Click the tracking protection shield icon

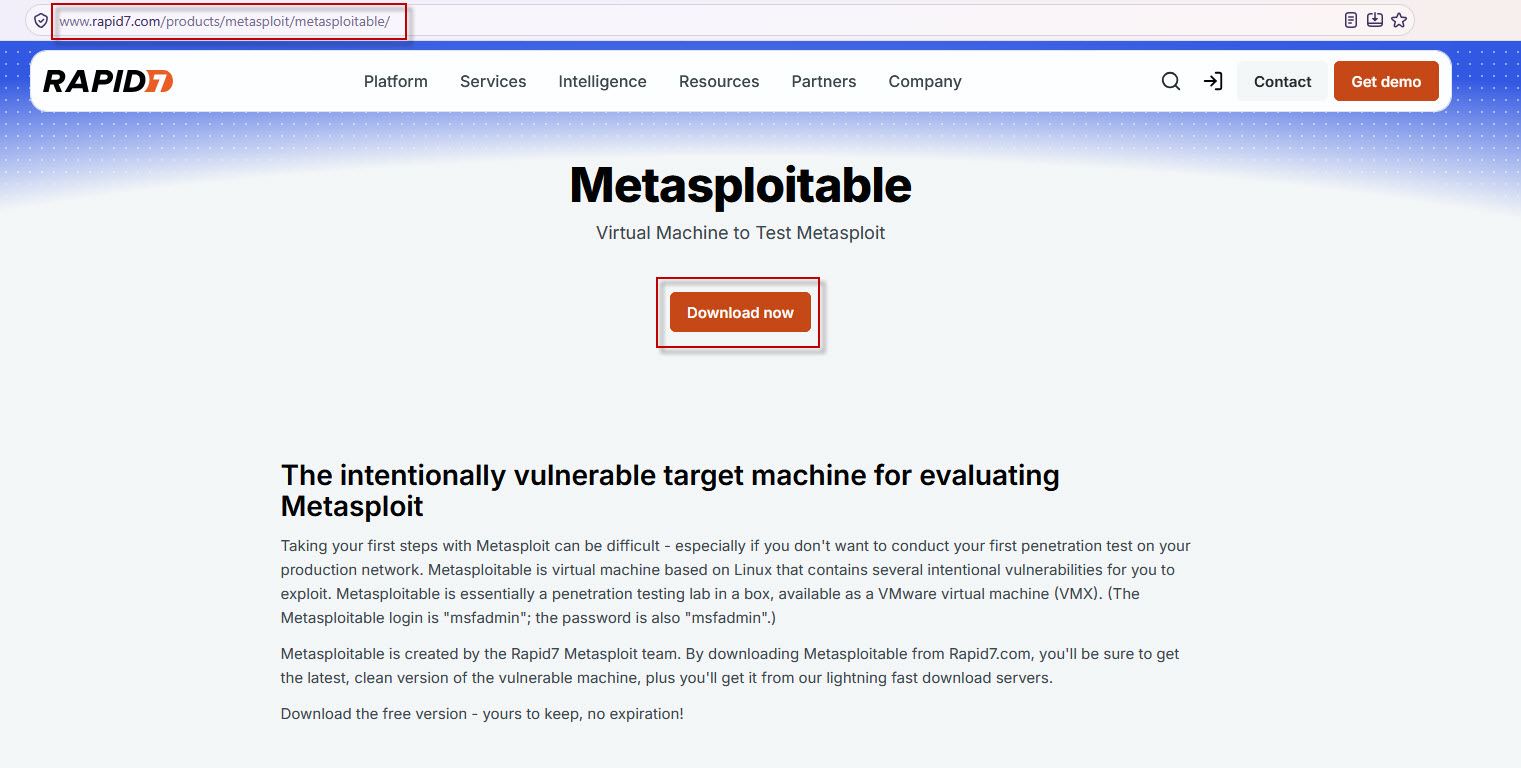tap(41, 20)
